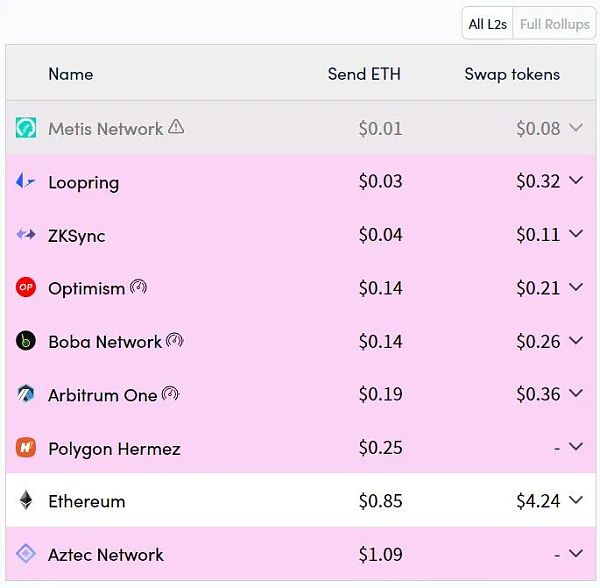Sort by the Send ETH column header
600x588 pixels.
[x=364, y=74]
